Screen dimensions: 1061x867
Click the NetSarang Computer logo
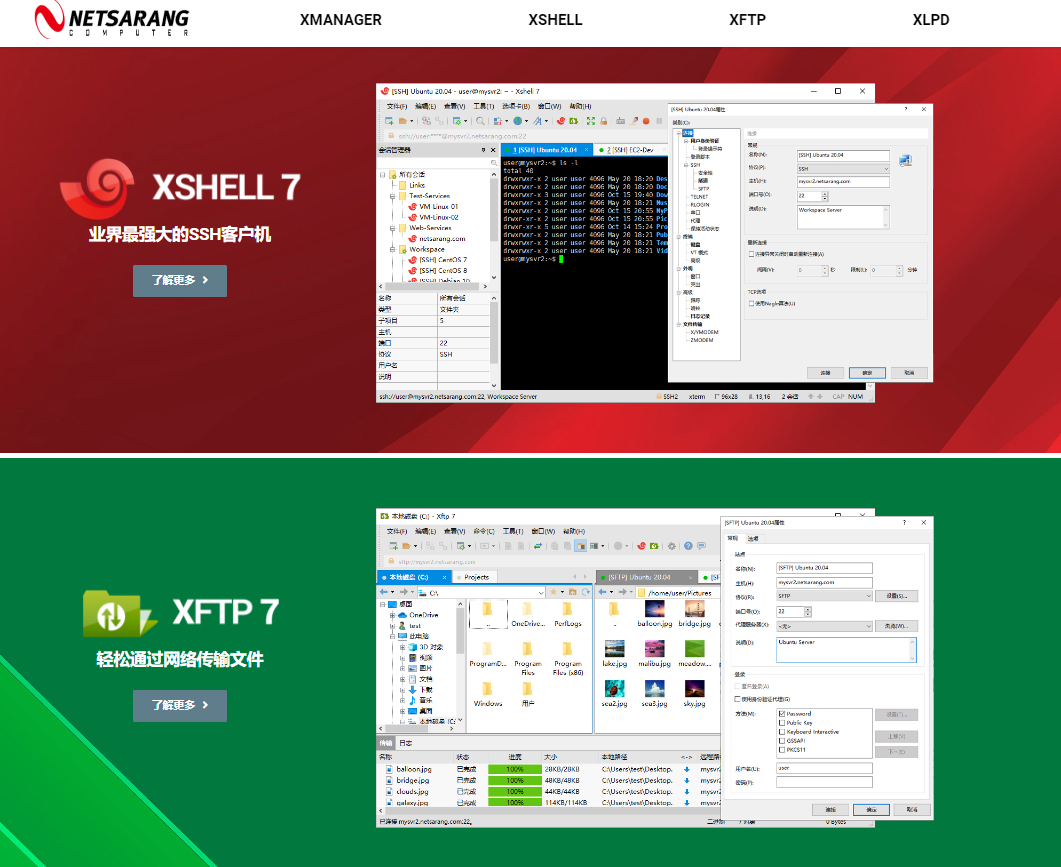[x=112, y=20]
